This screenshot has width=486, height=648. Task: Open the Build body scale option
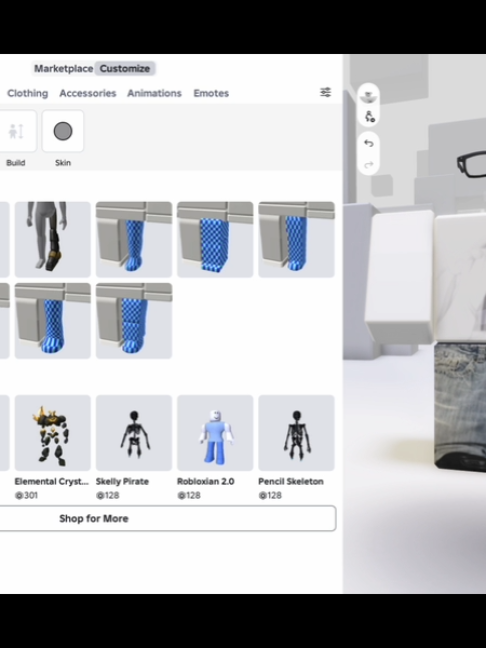coord(17,131)
